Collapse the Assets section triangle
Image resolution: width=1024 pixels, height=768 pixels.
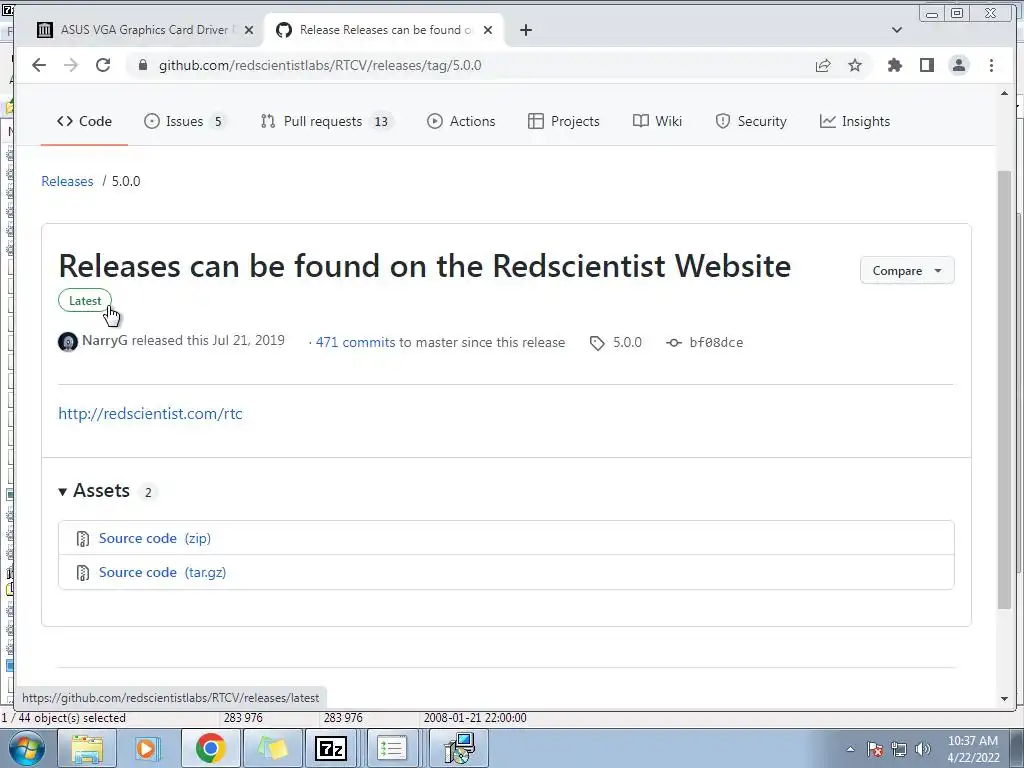(63, 492)
